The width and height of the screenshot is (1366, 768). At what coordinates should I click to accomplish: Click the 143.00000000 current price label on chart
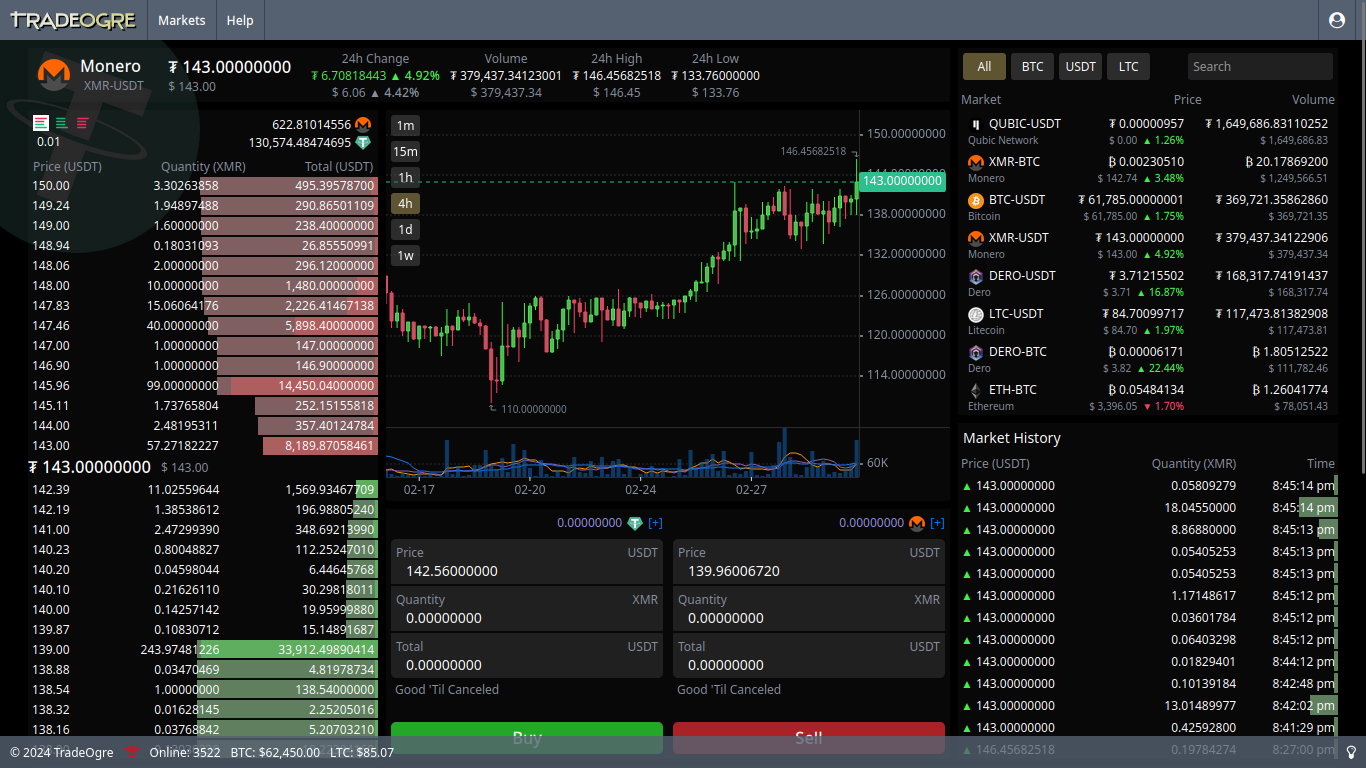(x=902, y=181)
